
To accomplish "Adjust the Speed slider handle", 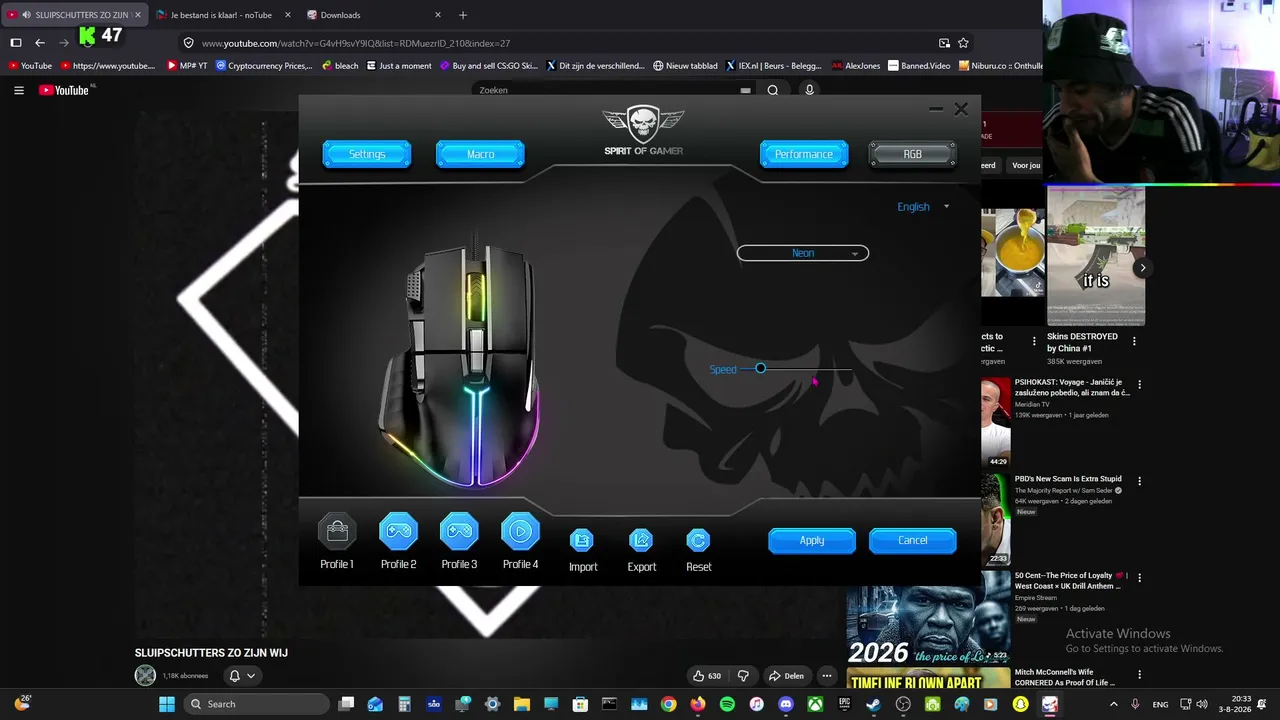I will (x=760, y=369).
